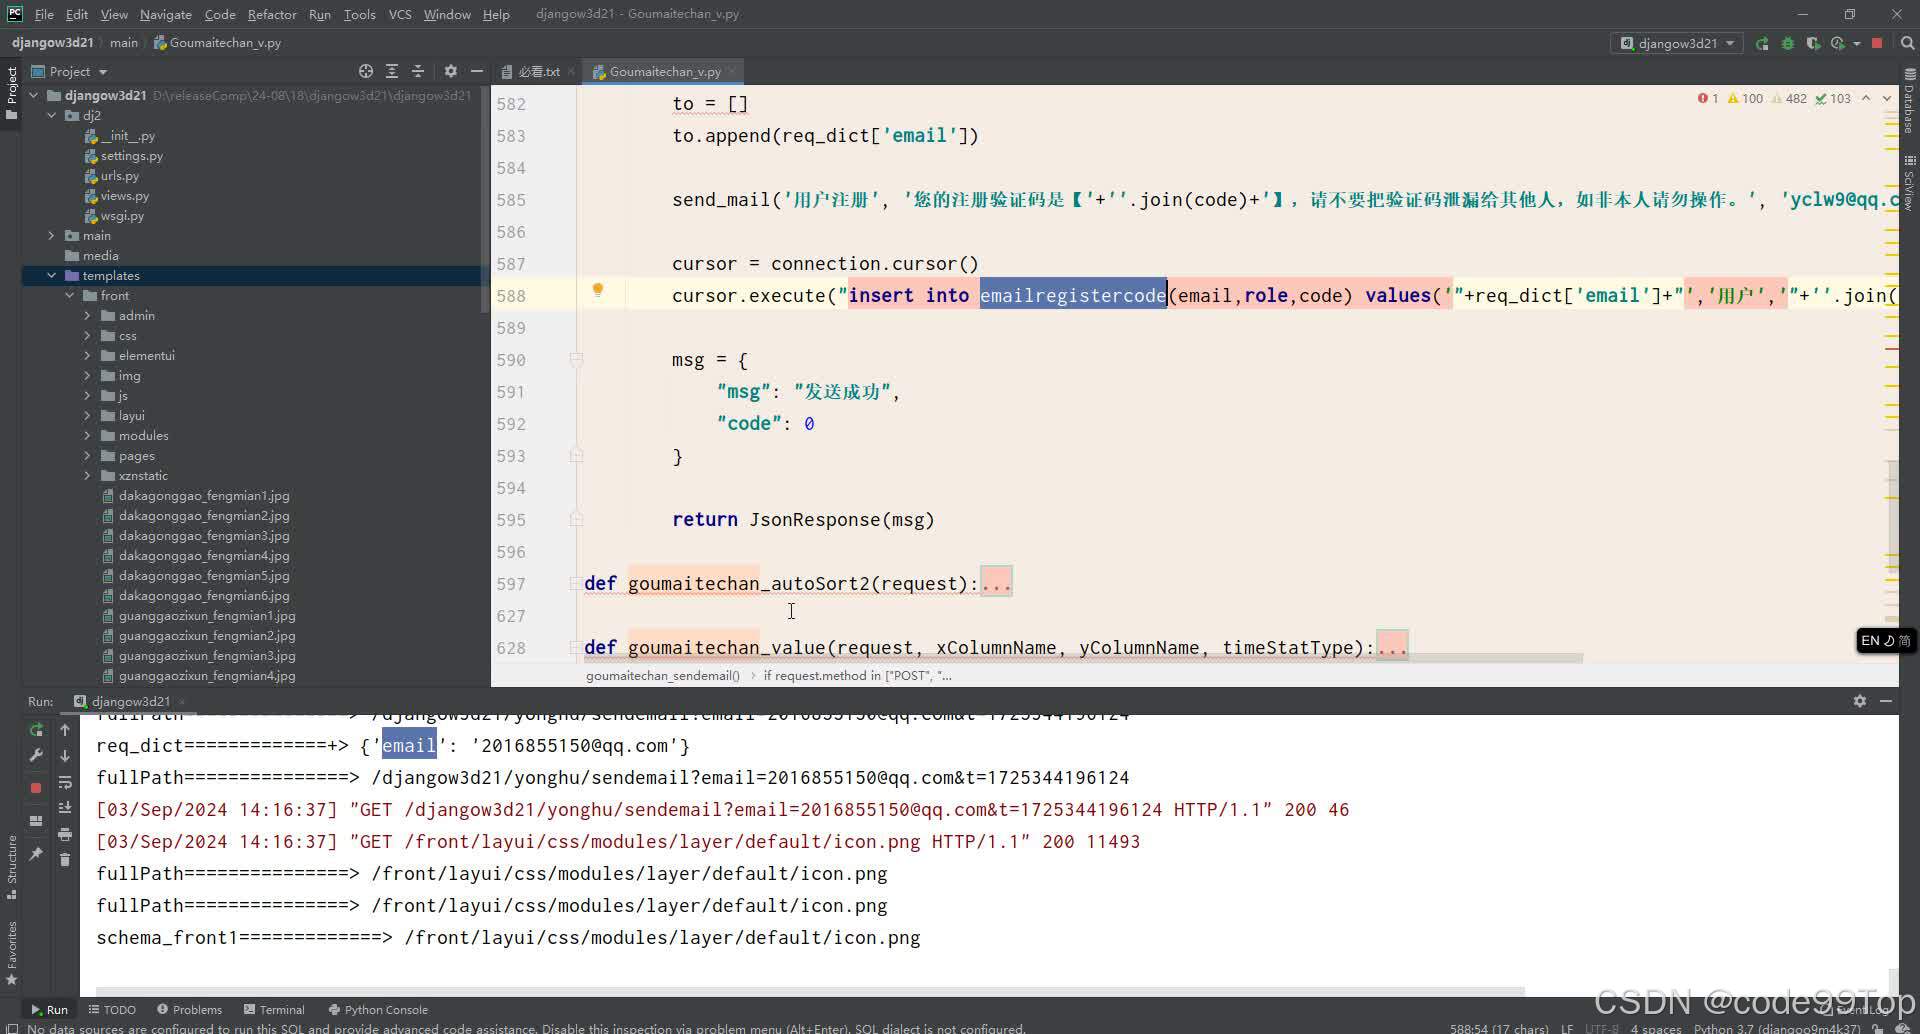Start debugging with the bug icon
Image resolution: width=1920 pixels, height=1034 pixels.
(x=1787, y=43)
